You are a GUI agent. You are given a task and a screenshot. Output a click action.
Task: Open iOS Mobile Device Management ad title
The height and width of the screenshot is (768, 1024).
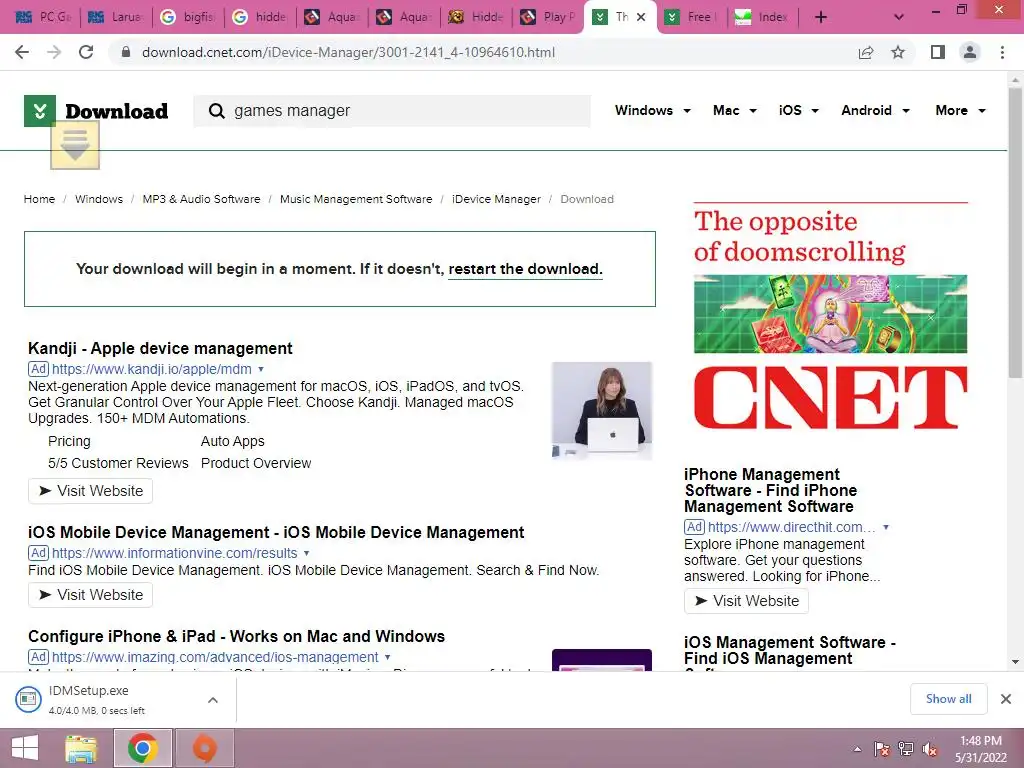[x=276, y=532]
